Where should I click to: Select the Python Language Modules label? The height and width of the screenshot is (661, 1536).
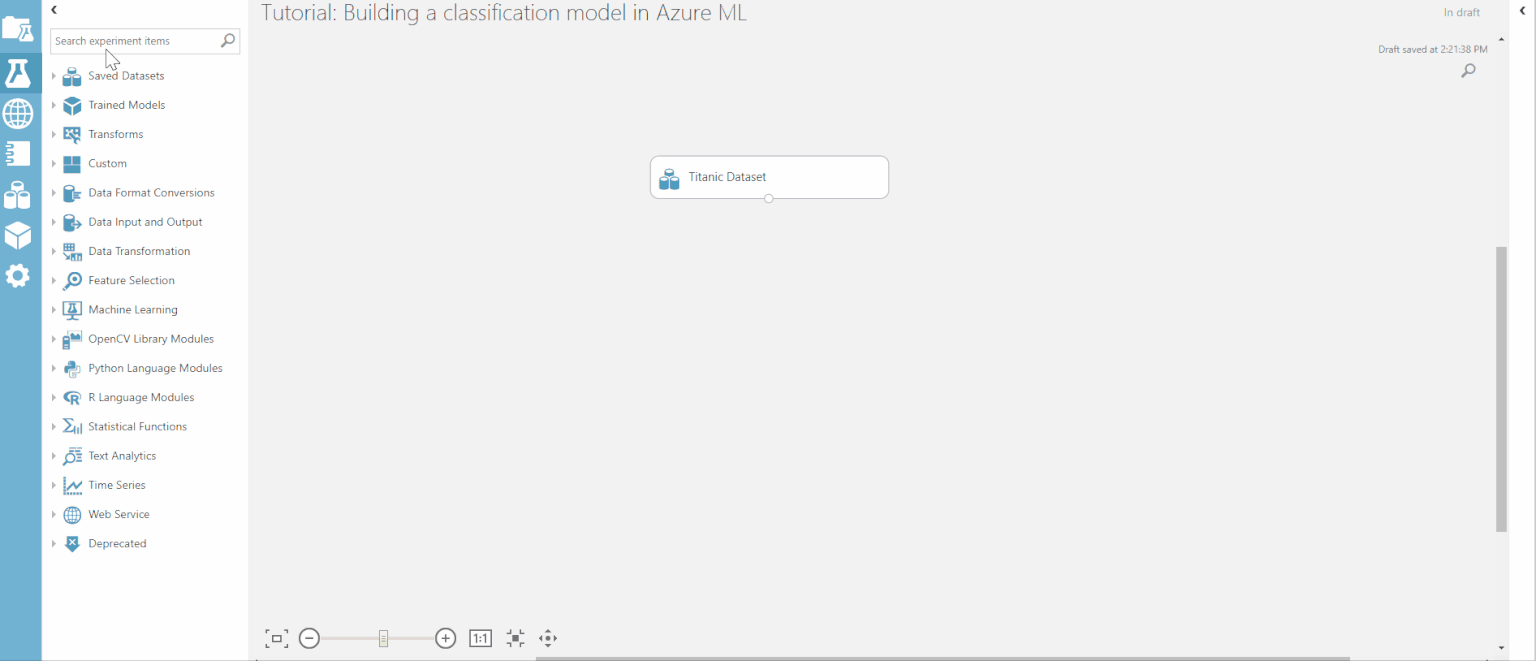[156, 368]
